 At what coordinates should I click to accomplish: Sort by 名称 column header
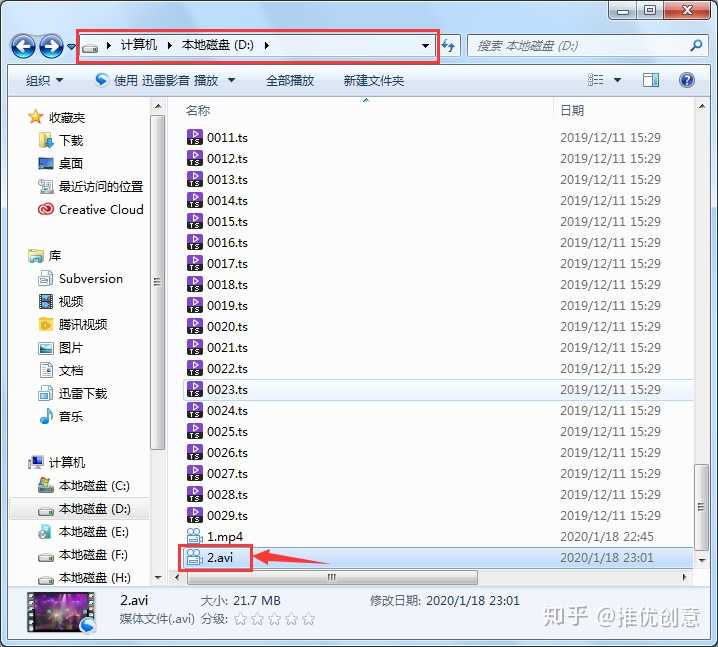(198, 110)
